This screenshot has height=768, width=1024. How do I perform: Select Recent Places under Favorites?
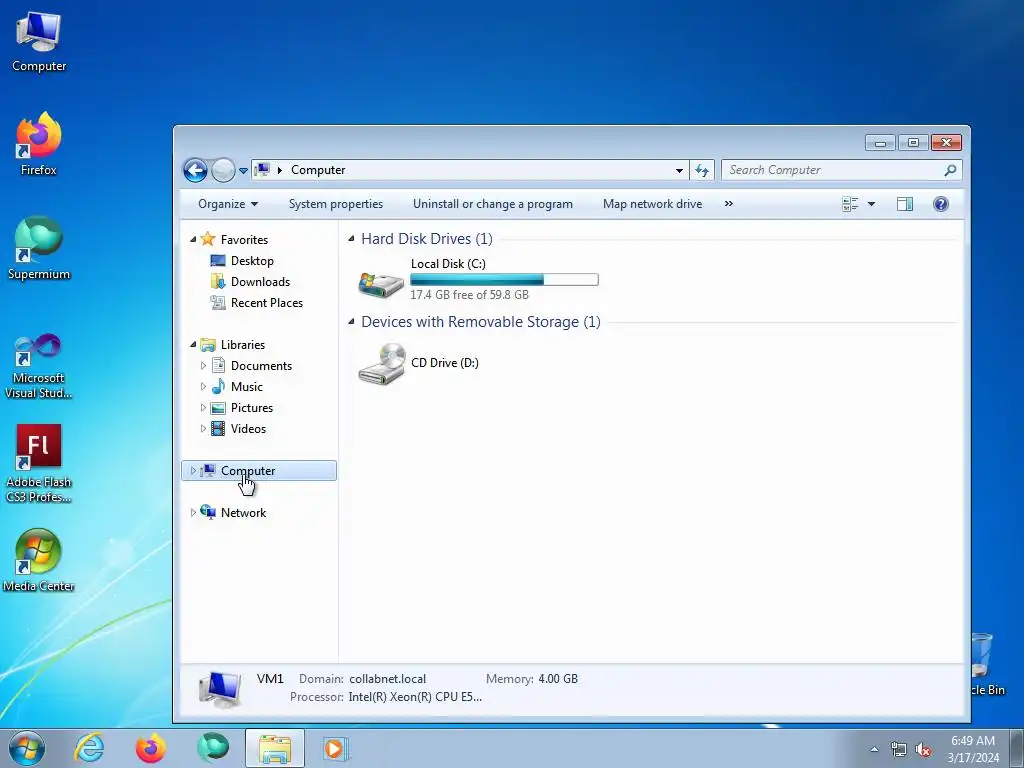(266, 302)
